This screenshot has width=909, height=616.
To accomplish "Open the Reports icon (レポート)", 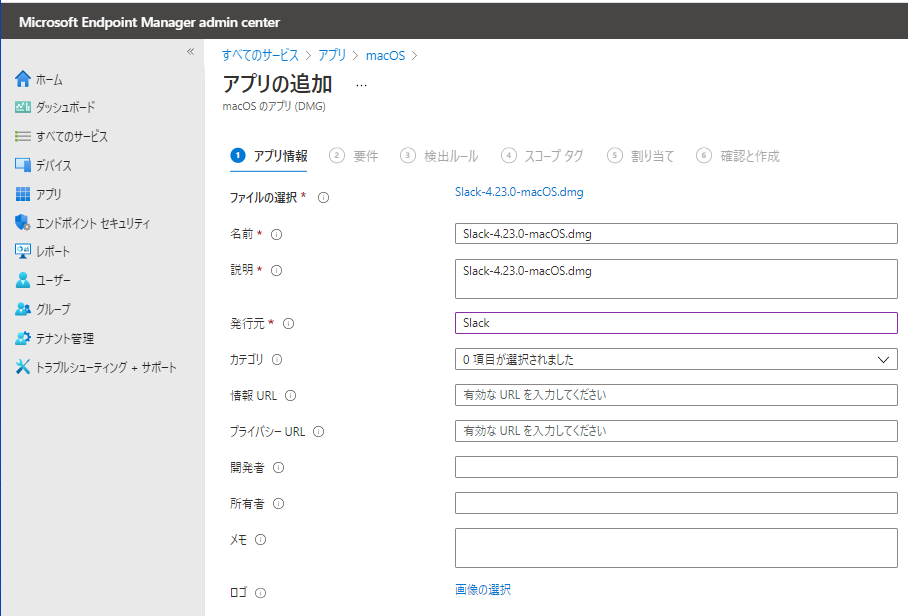I will point(23,251).
